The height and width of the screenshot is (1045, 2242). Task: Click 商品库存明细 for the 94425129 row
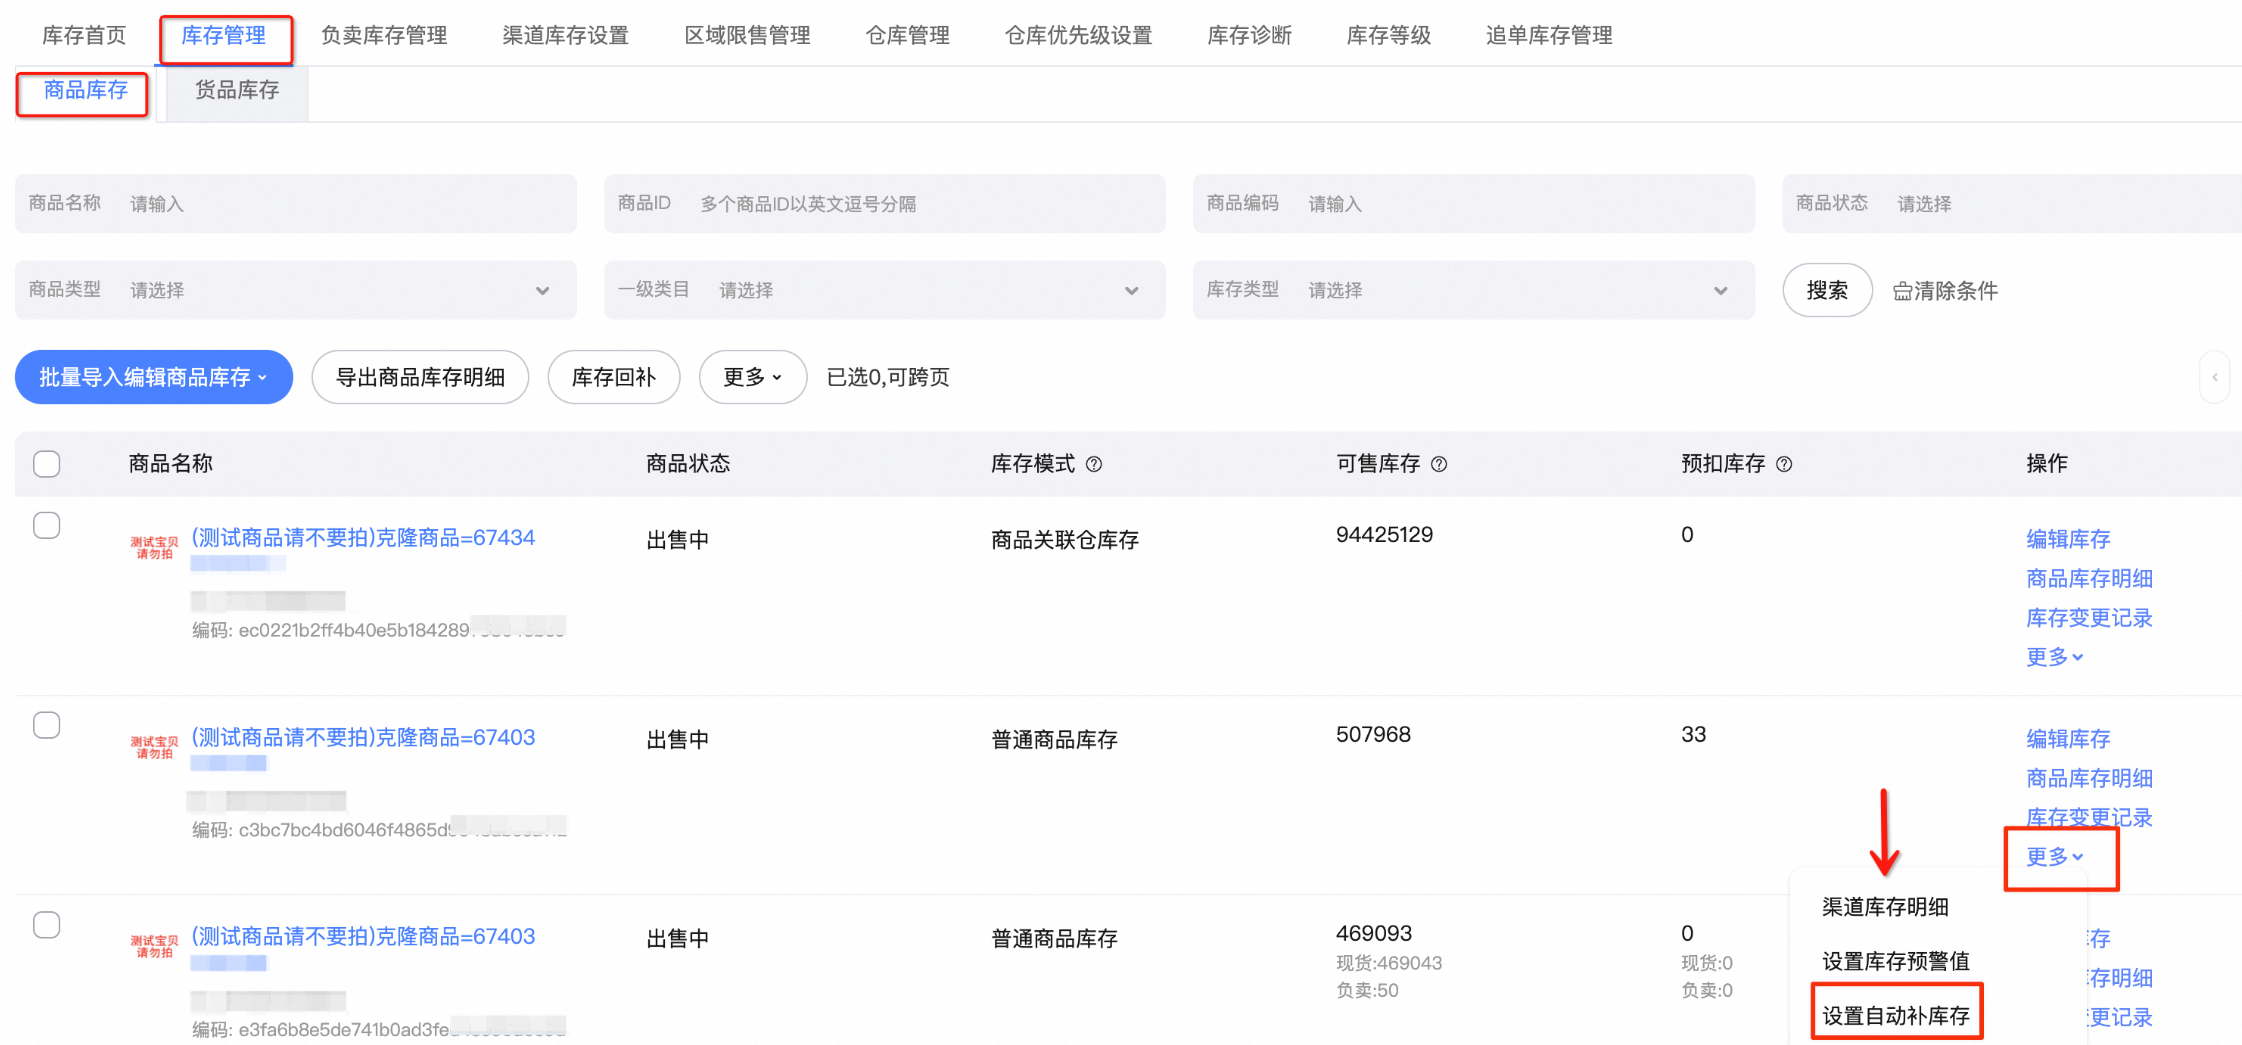(x=2089, y=579)
